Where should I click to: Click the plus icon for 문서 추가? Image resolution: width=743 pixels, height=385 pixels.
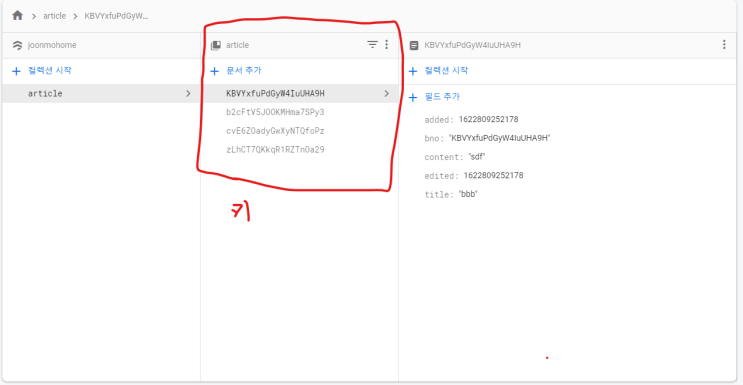click(214, 71)
